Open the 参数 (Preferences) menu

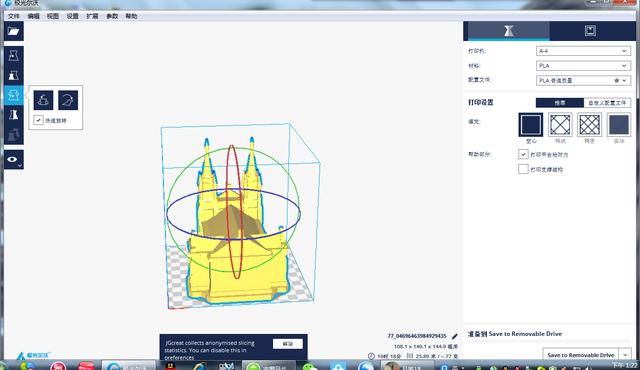coord(112,16)
